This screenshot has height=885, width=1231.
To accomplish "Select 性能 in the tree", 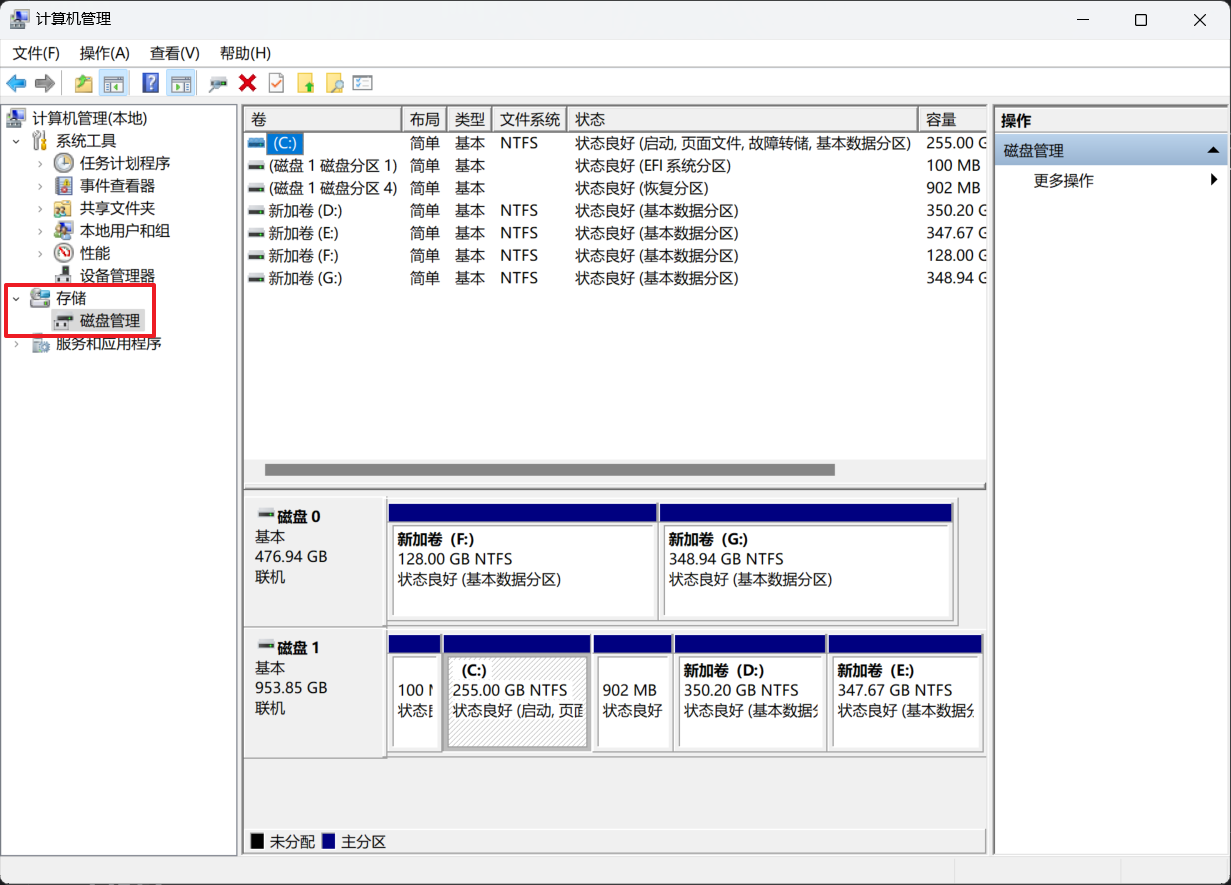I will pyautogui.click(x=95, y=253).
